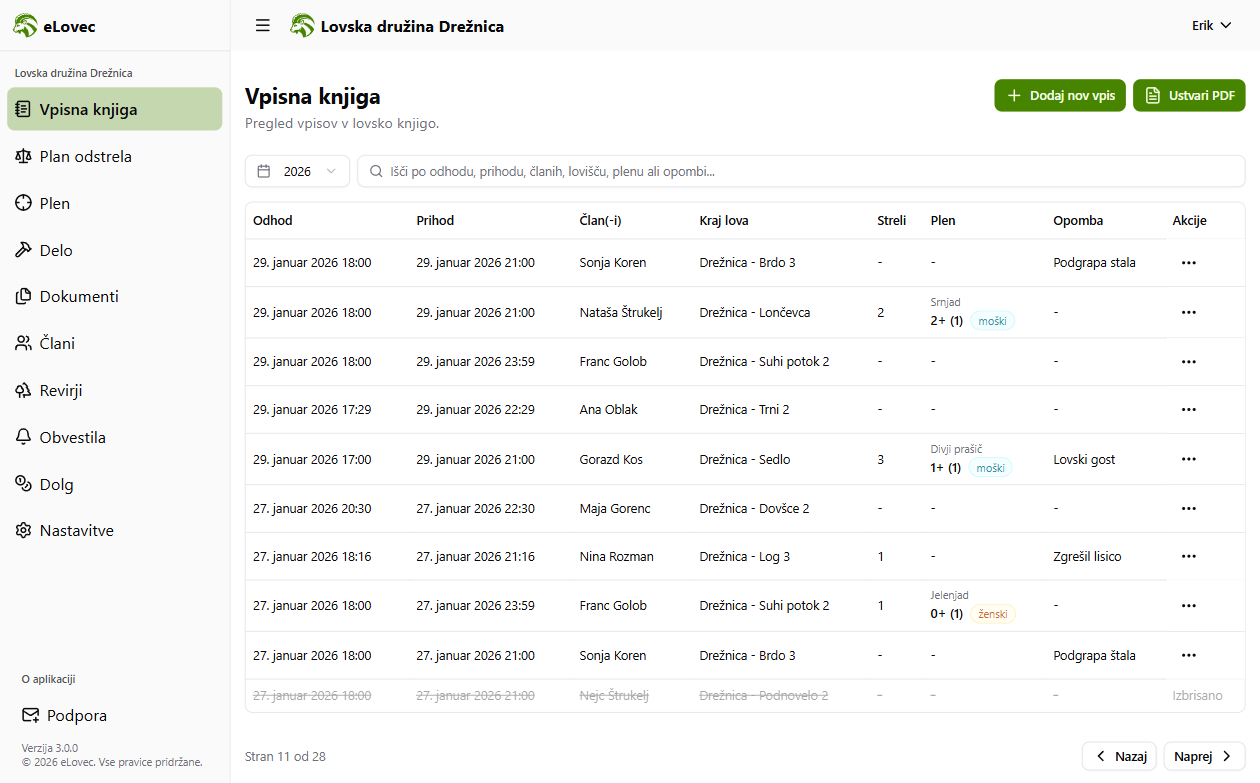This screenshot has height=783, width=1260.
Task: Open actions dropdown for Maja Gorenc row
Action: click(x=1188, y=508)
